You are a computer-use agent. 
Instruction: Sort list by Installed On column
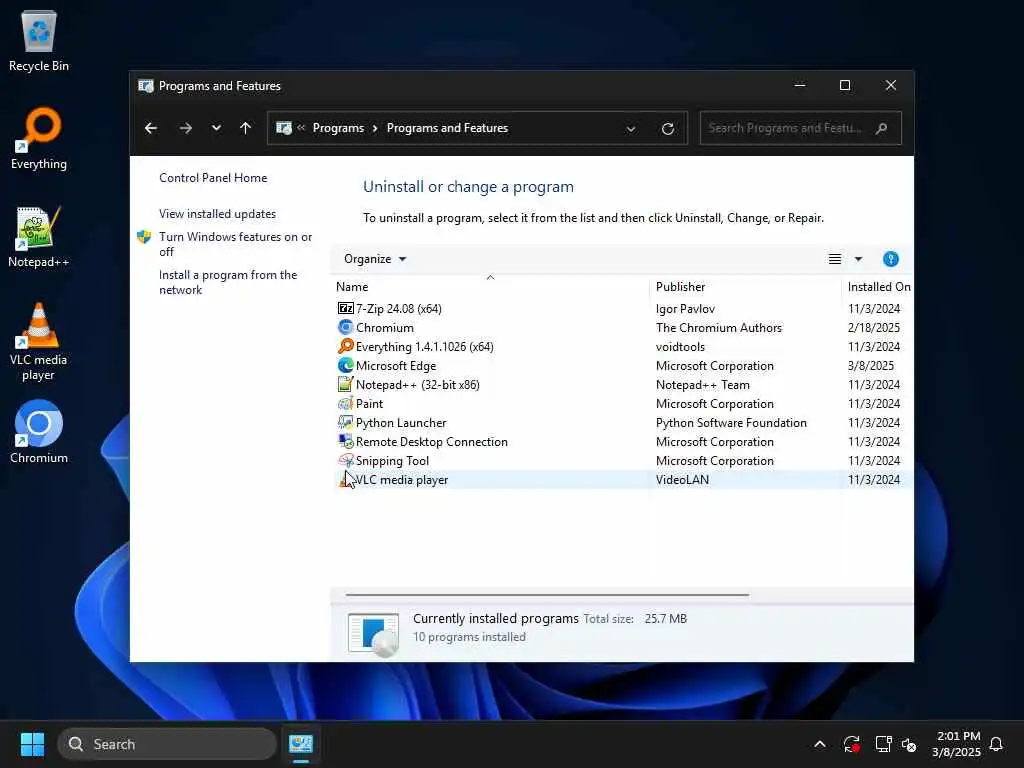point(878,287)
